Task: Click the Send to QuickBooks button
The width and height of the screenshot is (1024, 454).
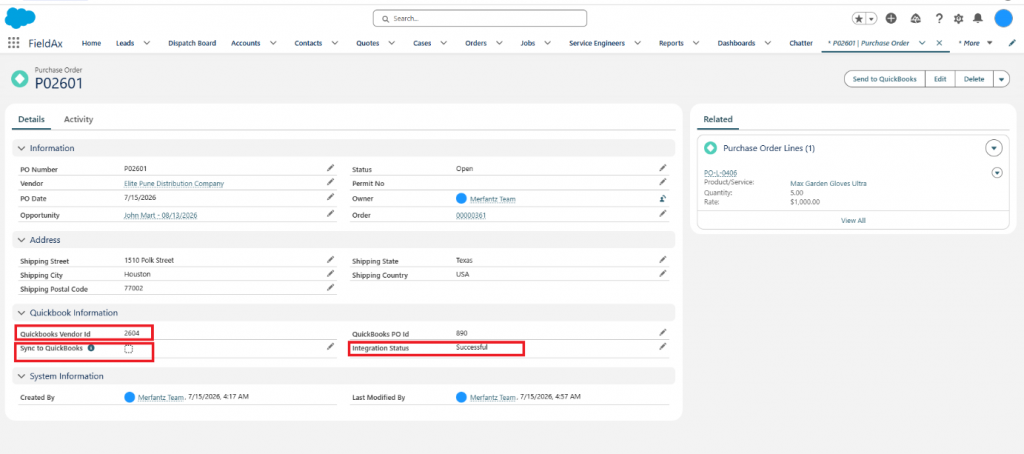Action: coord(885,79)
